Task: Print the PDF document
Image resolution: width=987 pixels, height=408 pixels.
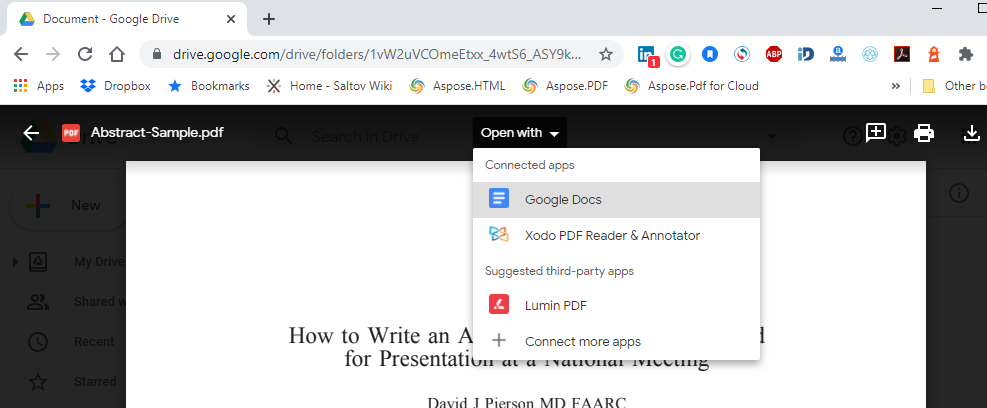Action: coord(923,133)
